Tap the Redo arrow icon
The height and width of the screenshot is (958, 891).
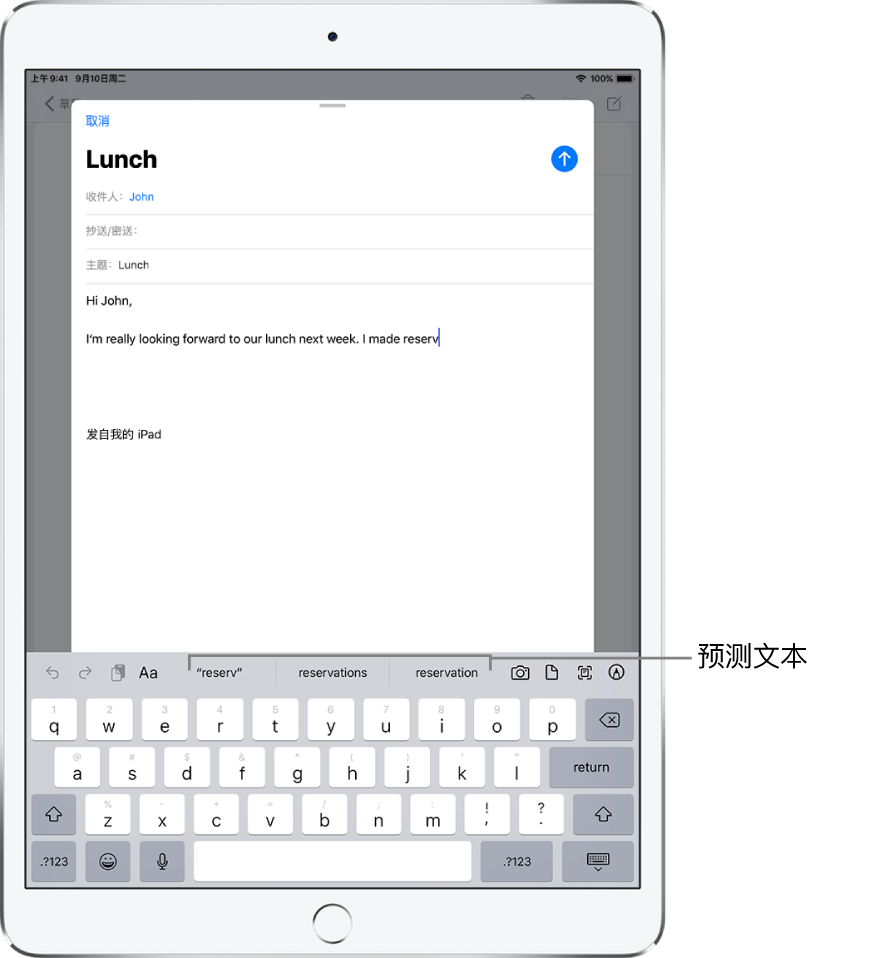point(84,672)
